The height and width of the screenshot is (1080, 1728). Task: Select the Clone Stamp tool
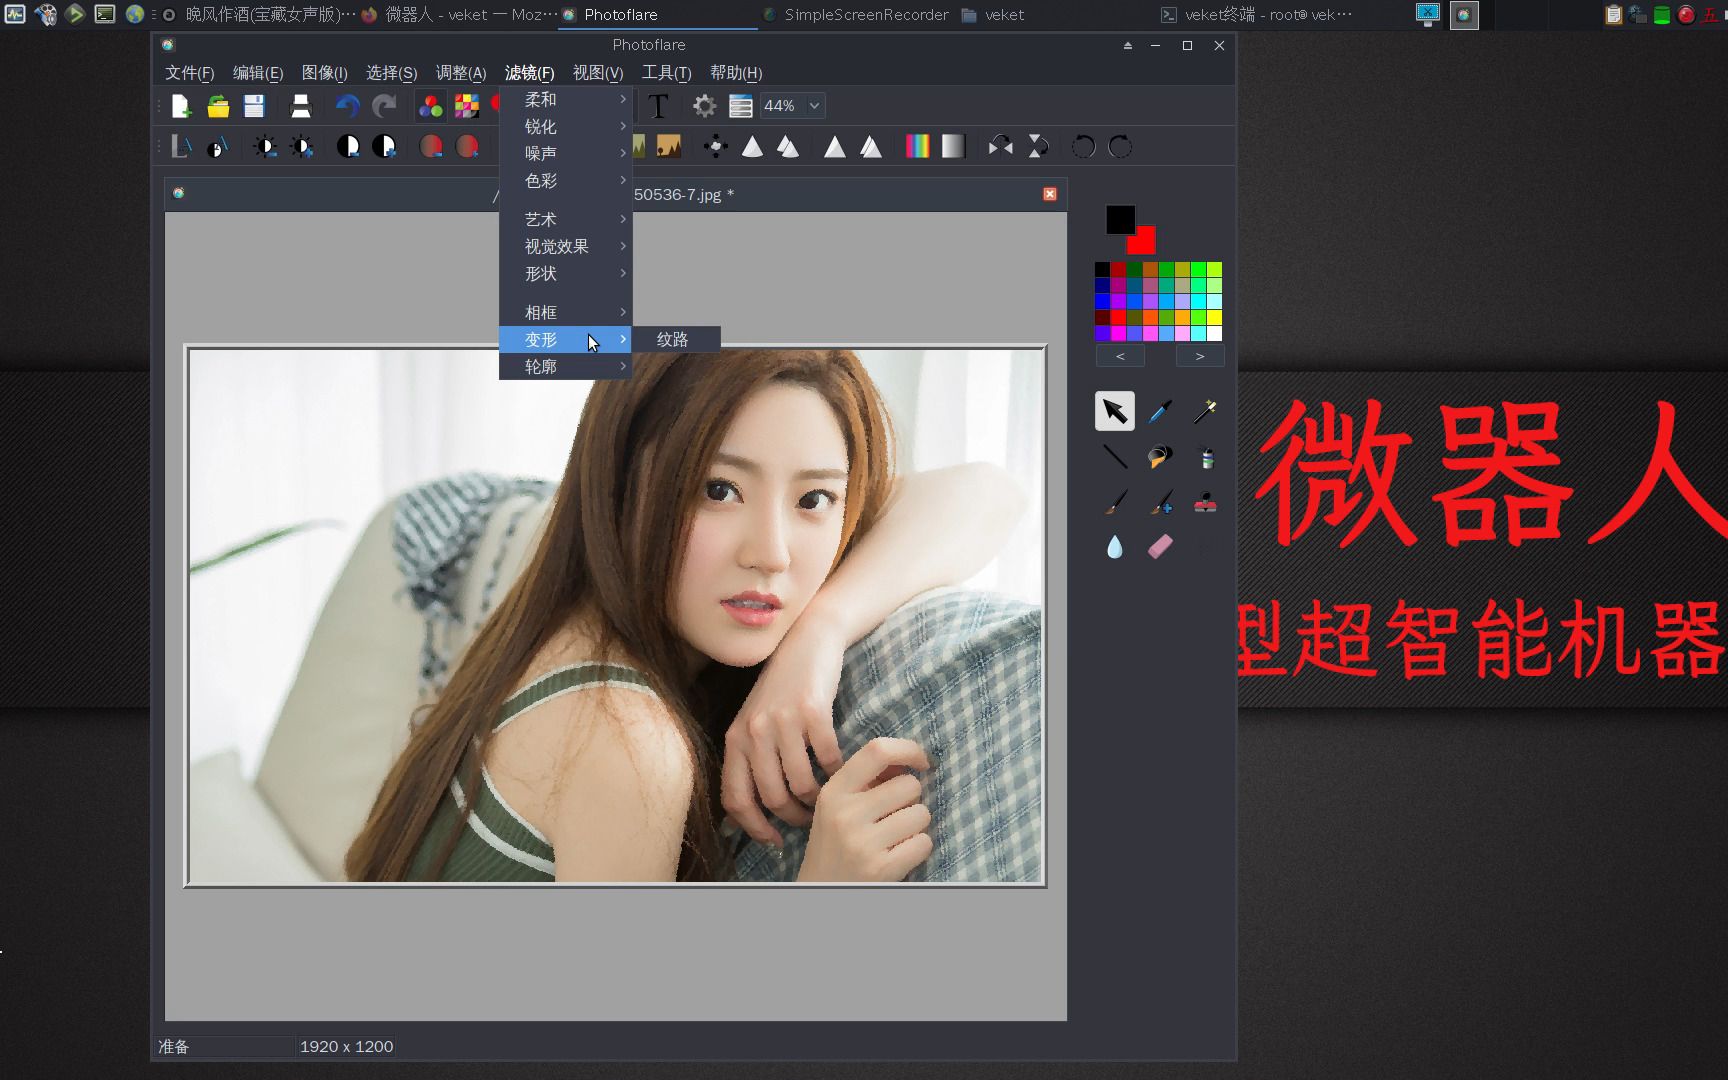click(1205, 504)
